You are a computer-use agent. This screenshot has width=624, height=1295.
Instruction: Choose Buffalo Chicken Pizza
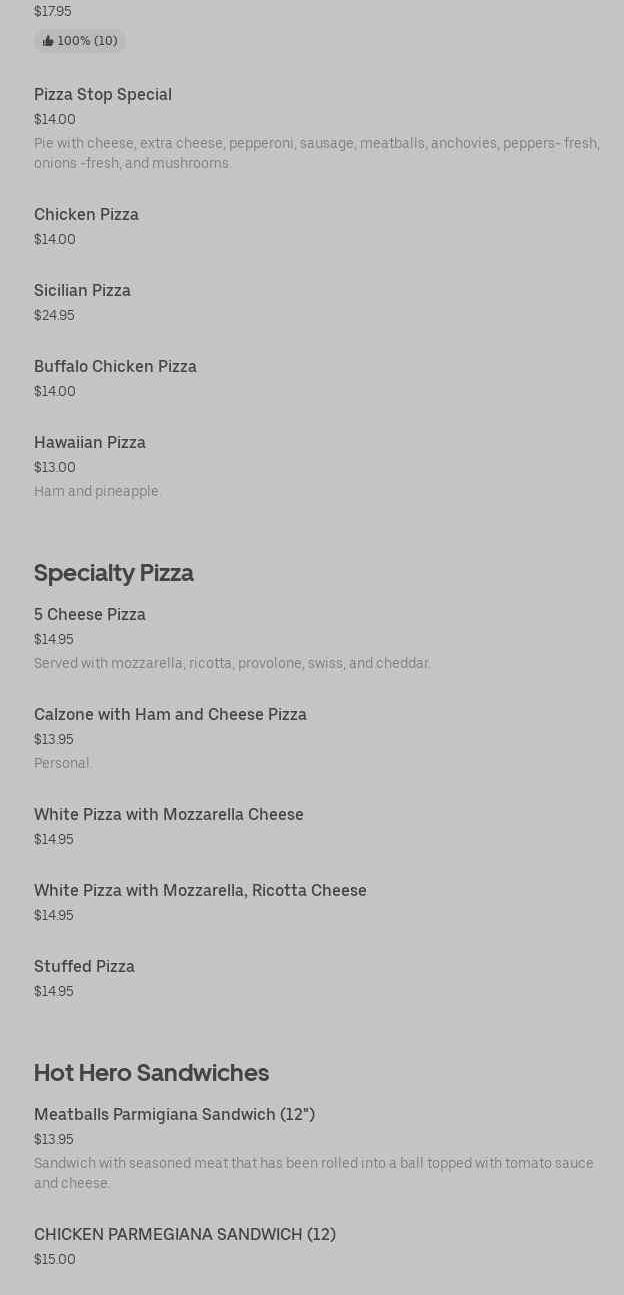pyautogui.click(x=116, y=367)
